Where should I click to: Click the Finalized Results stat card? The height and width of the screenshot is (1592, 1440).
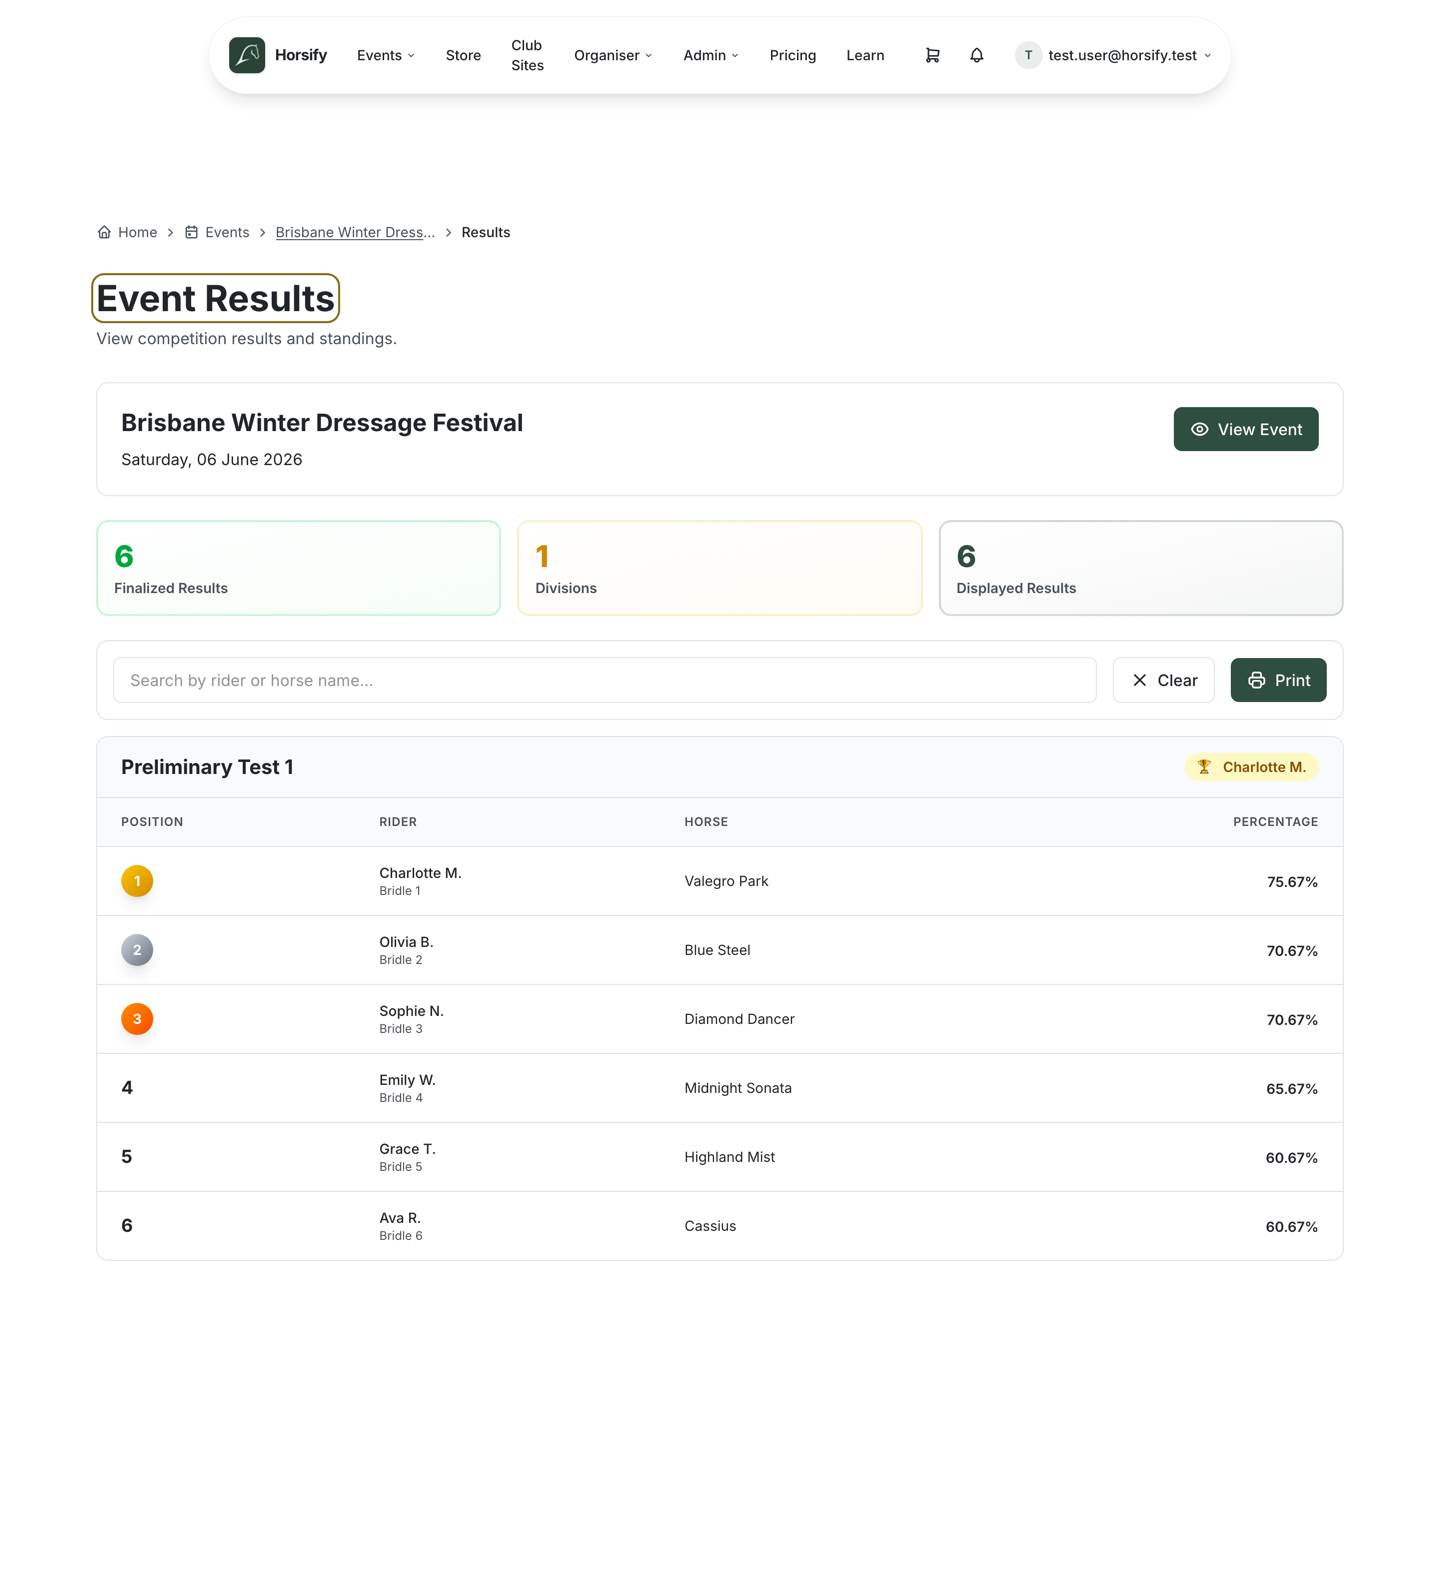299,568
